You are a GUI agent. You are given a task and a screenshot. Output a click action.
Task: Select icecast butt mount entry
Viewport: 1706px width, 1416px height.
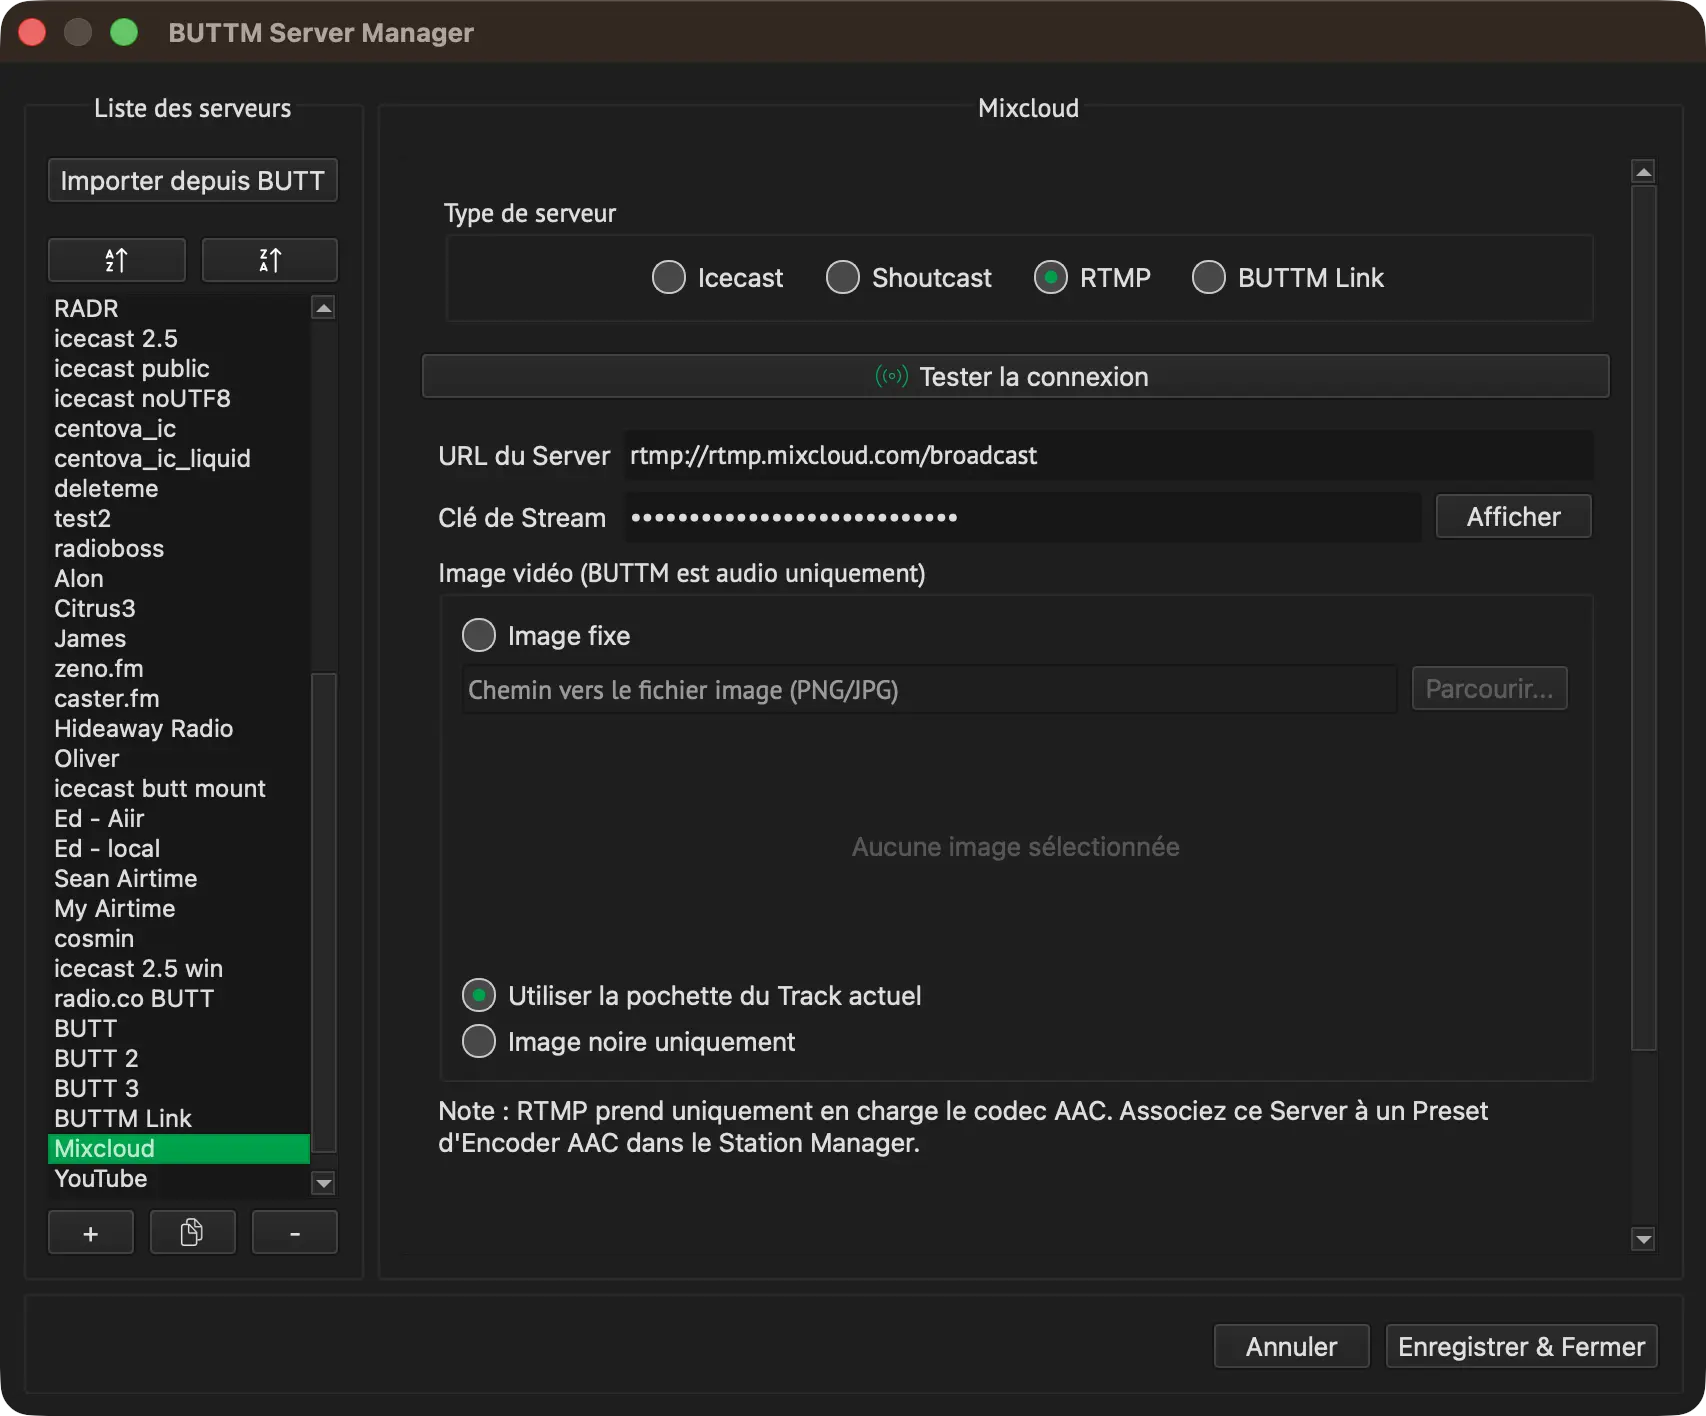[179, 788]
